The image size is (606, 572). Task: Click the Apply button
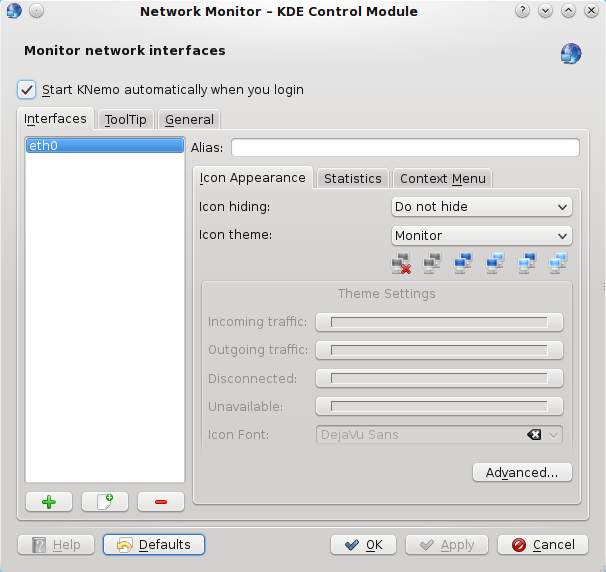pos(447,545)
